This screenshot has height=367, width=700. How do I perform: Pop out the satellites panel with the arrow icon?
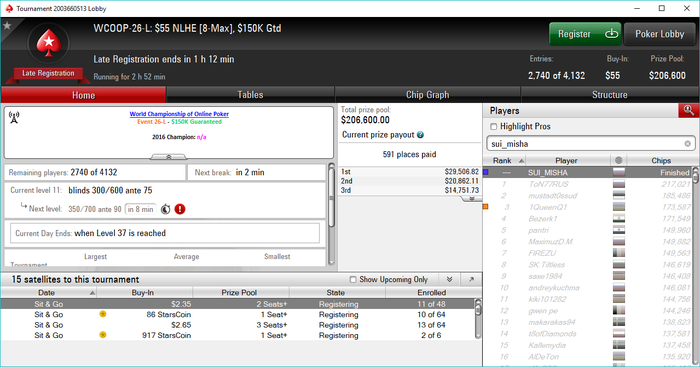click(x=471, y=279)
